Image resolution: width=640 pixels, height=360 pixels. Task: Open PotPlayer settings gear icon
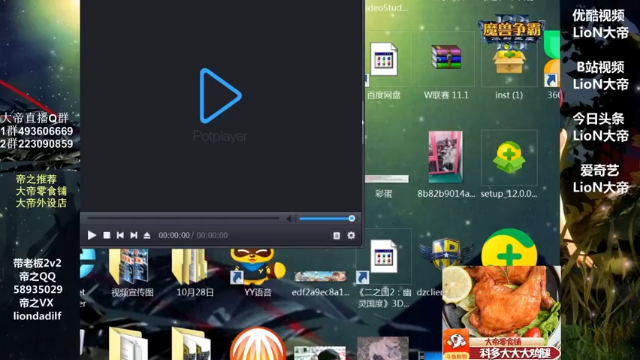pyautogui.click(x=351, y=236)
